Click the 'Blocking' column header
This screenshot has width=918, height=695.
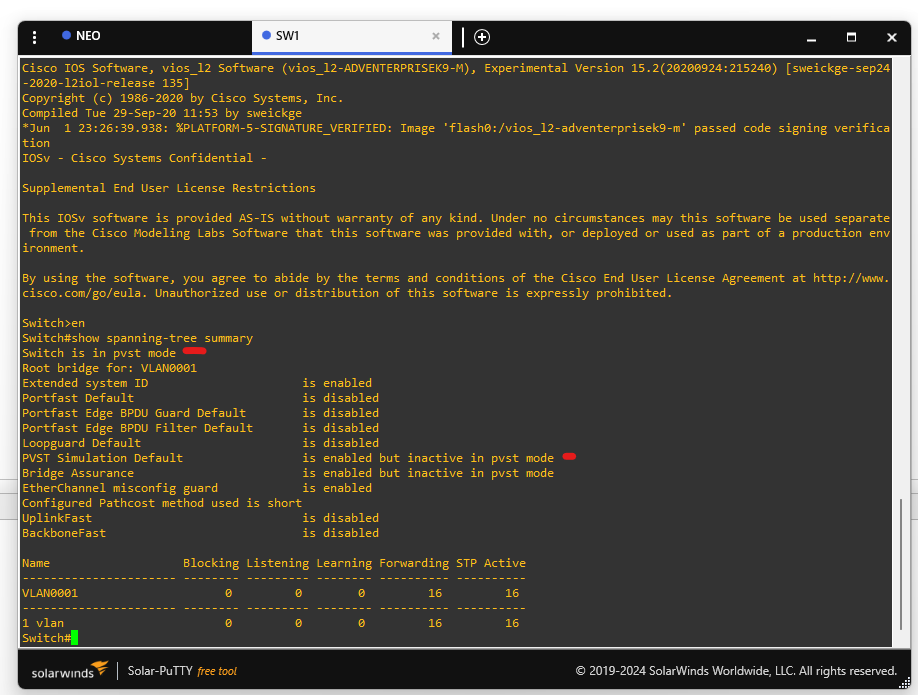coord(211,563)
